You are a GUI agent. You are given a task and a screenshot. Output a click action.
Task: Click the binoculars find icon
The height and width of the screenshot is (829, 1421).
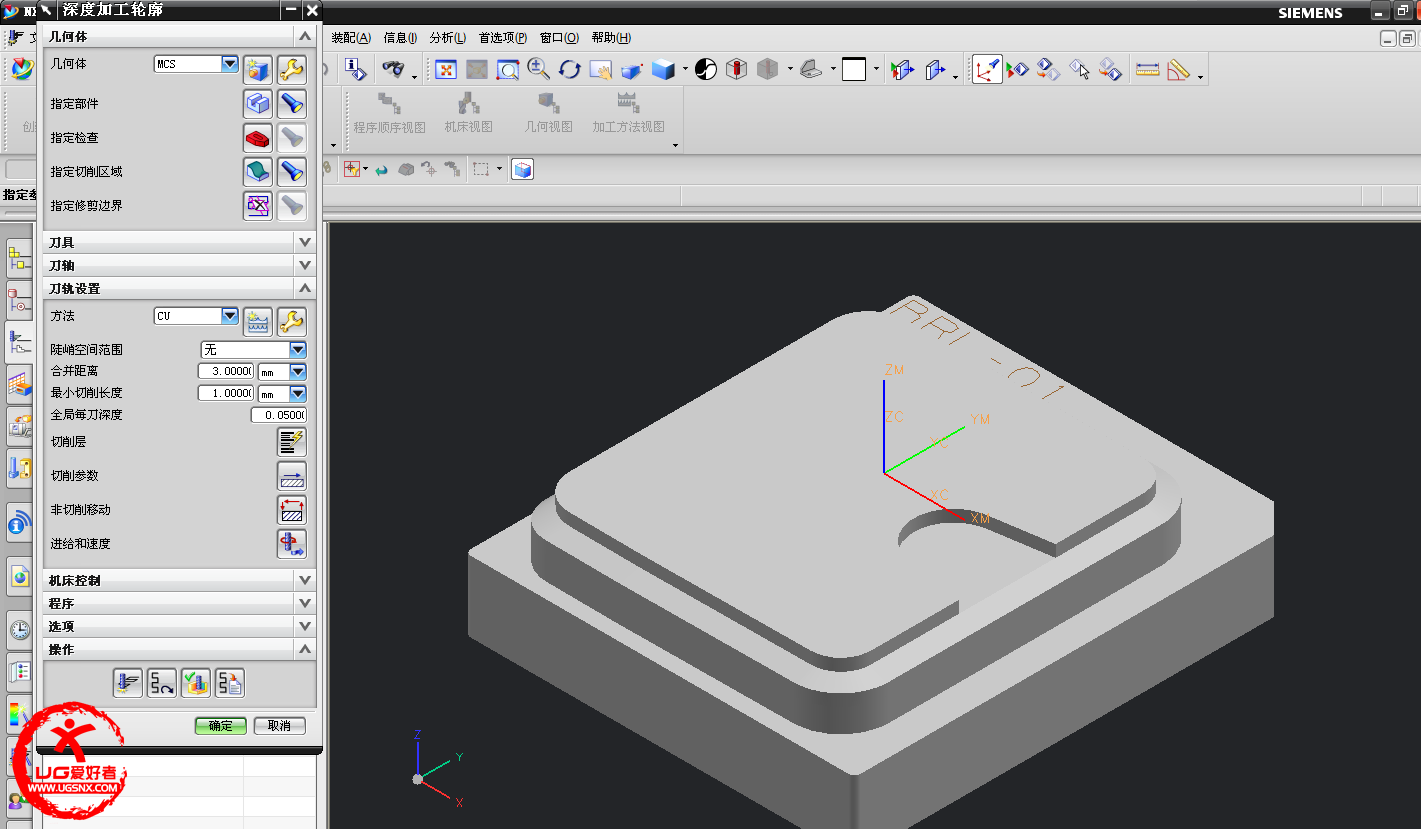[x=393, y=69]
